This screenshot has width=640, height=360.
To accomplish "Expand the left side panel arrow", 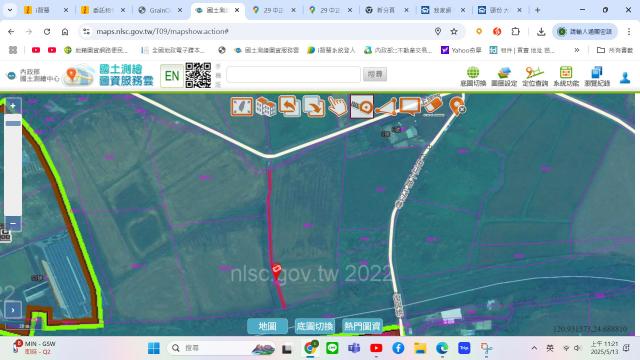I will [13, 310].
